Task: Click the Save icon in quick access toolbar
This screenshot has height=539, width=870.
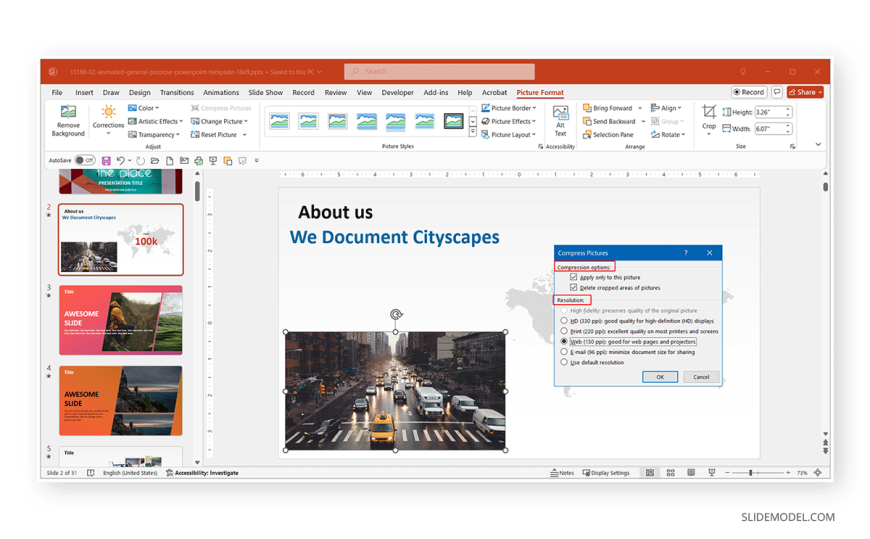Action: [106, 161]
